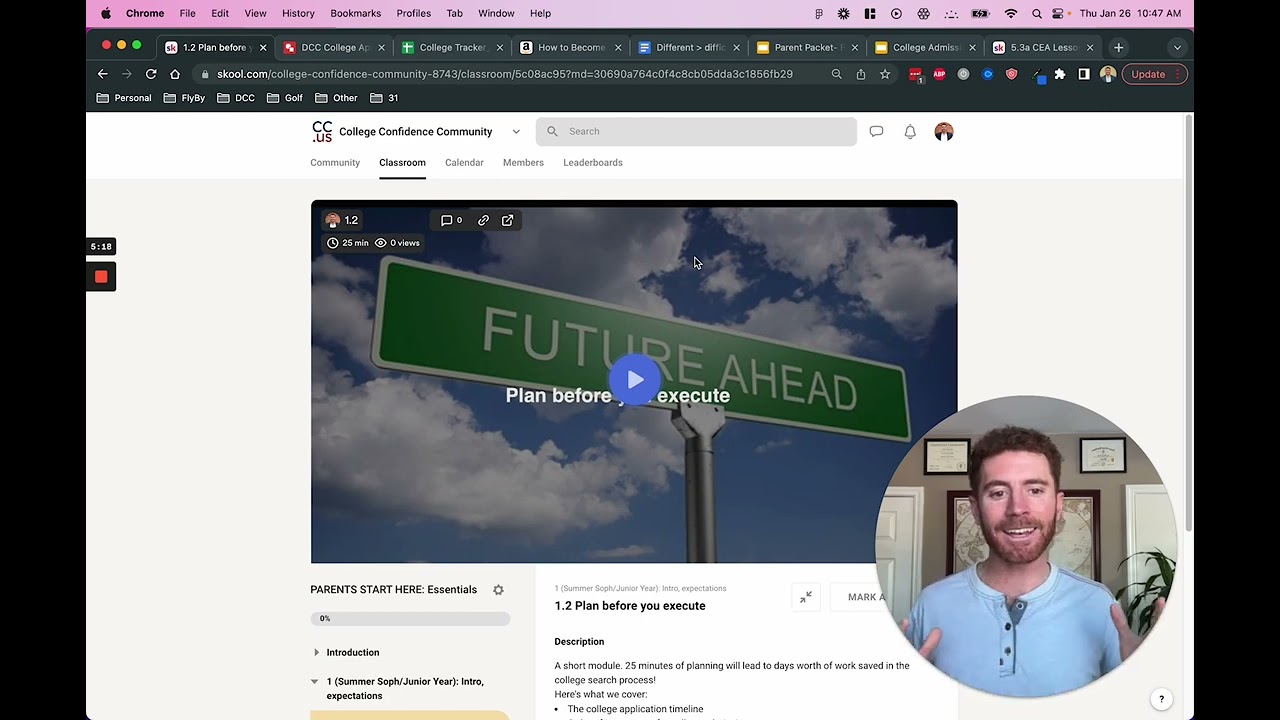Screen dimensions: 1280x720
Task: Open the Bookmarks menu
Action: [x=356, y=13]
